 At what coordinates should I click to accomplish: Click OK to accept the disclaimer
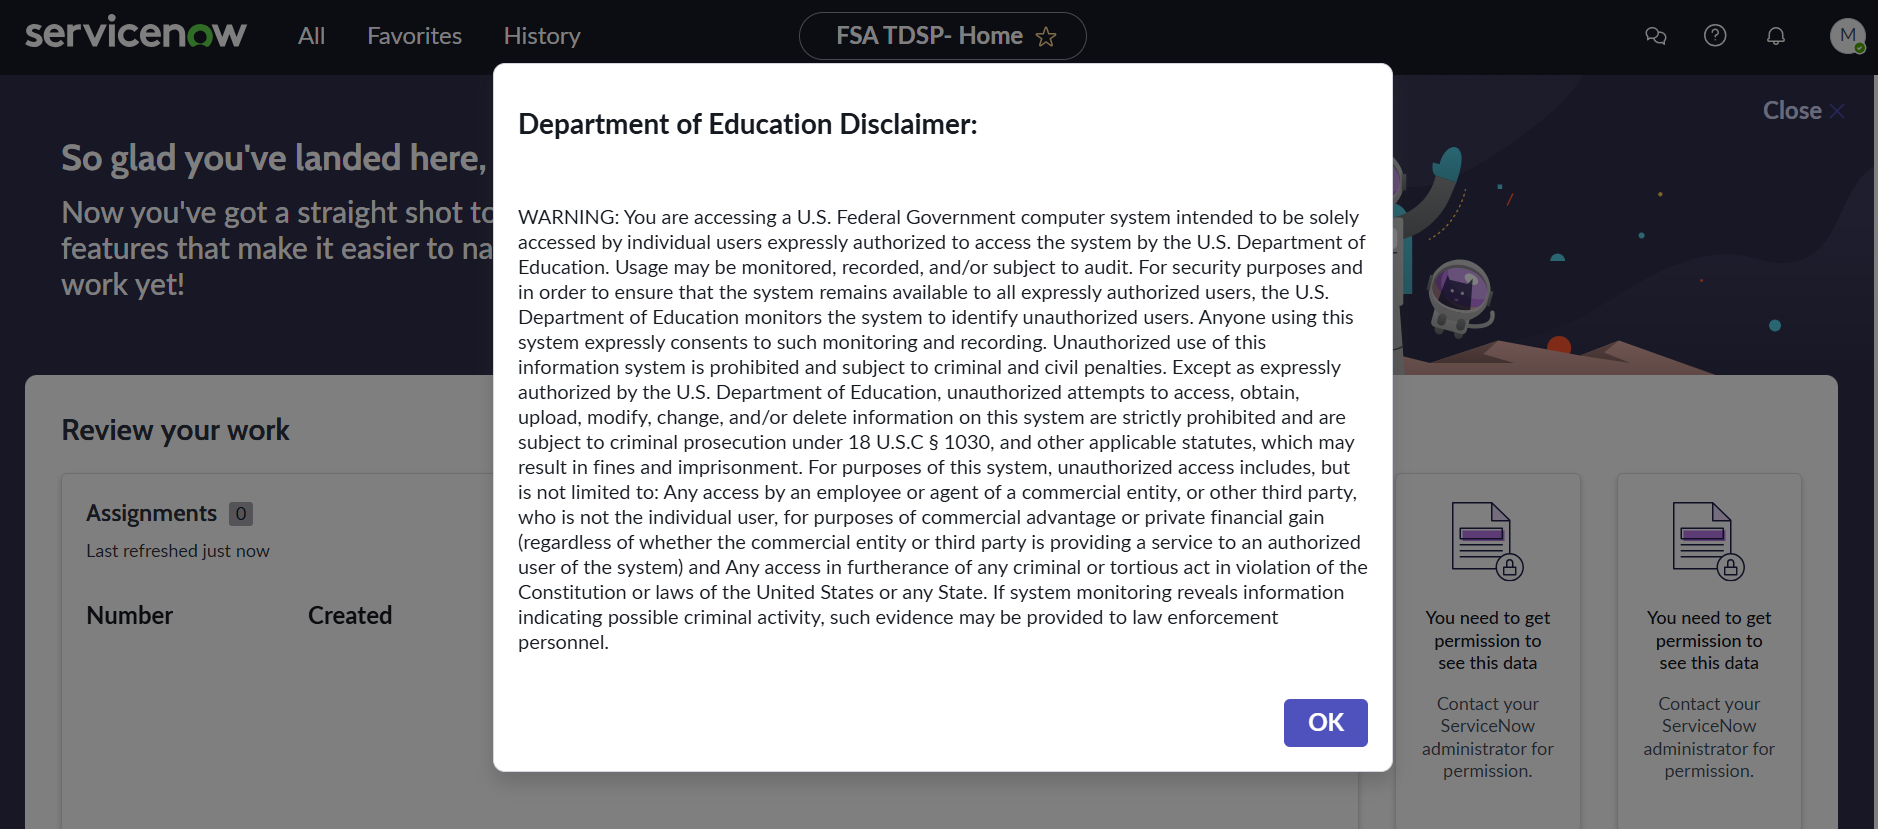(1325, 722)
